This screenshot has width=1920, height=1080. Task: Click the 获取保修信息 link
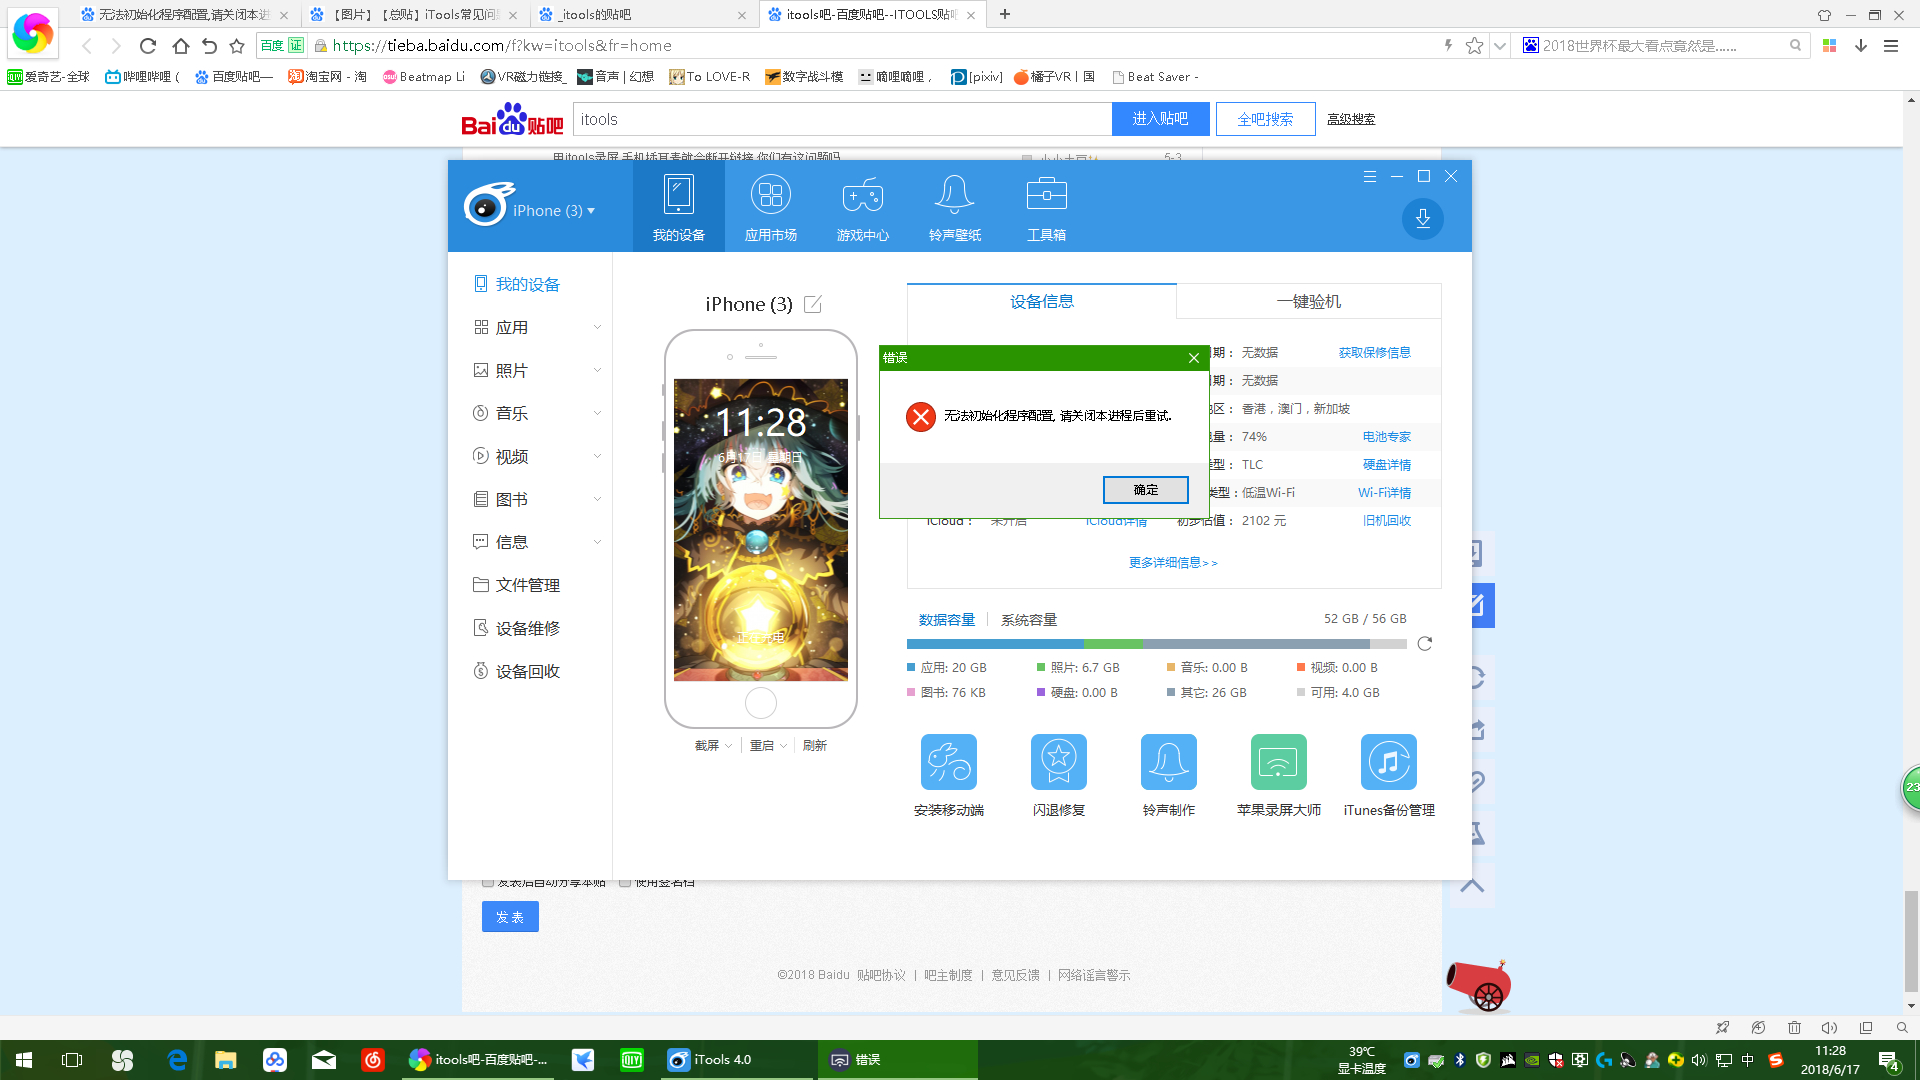pyautogui.click(x=1374, y=353)
